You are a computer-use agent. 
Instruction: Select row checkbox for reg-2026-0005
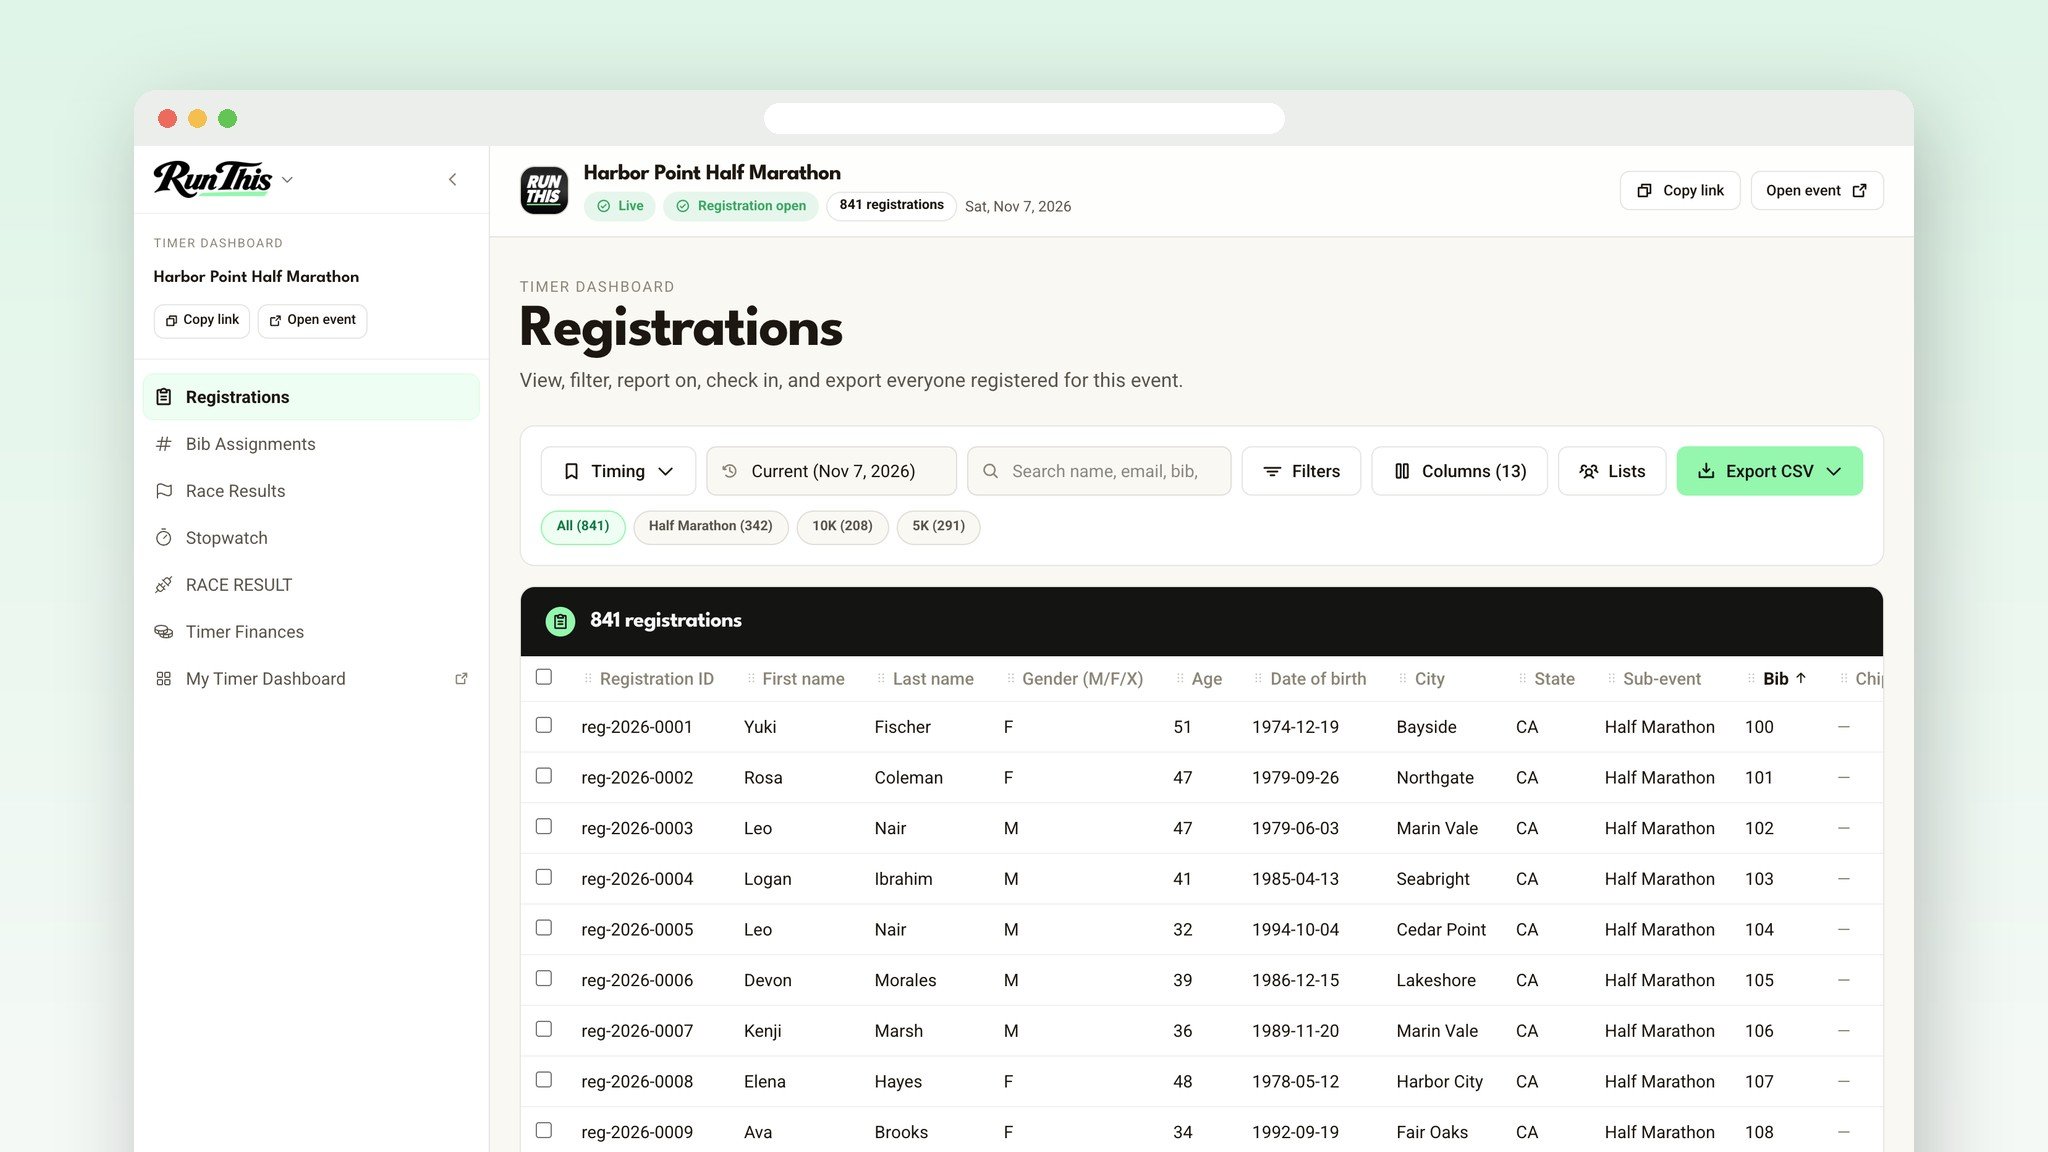pyautogui.click(x=544, y=928)
